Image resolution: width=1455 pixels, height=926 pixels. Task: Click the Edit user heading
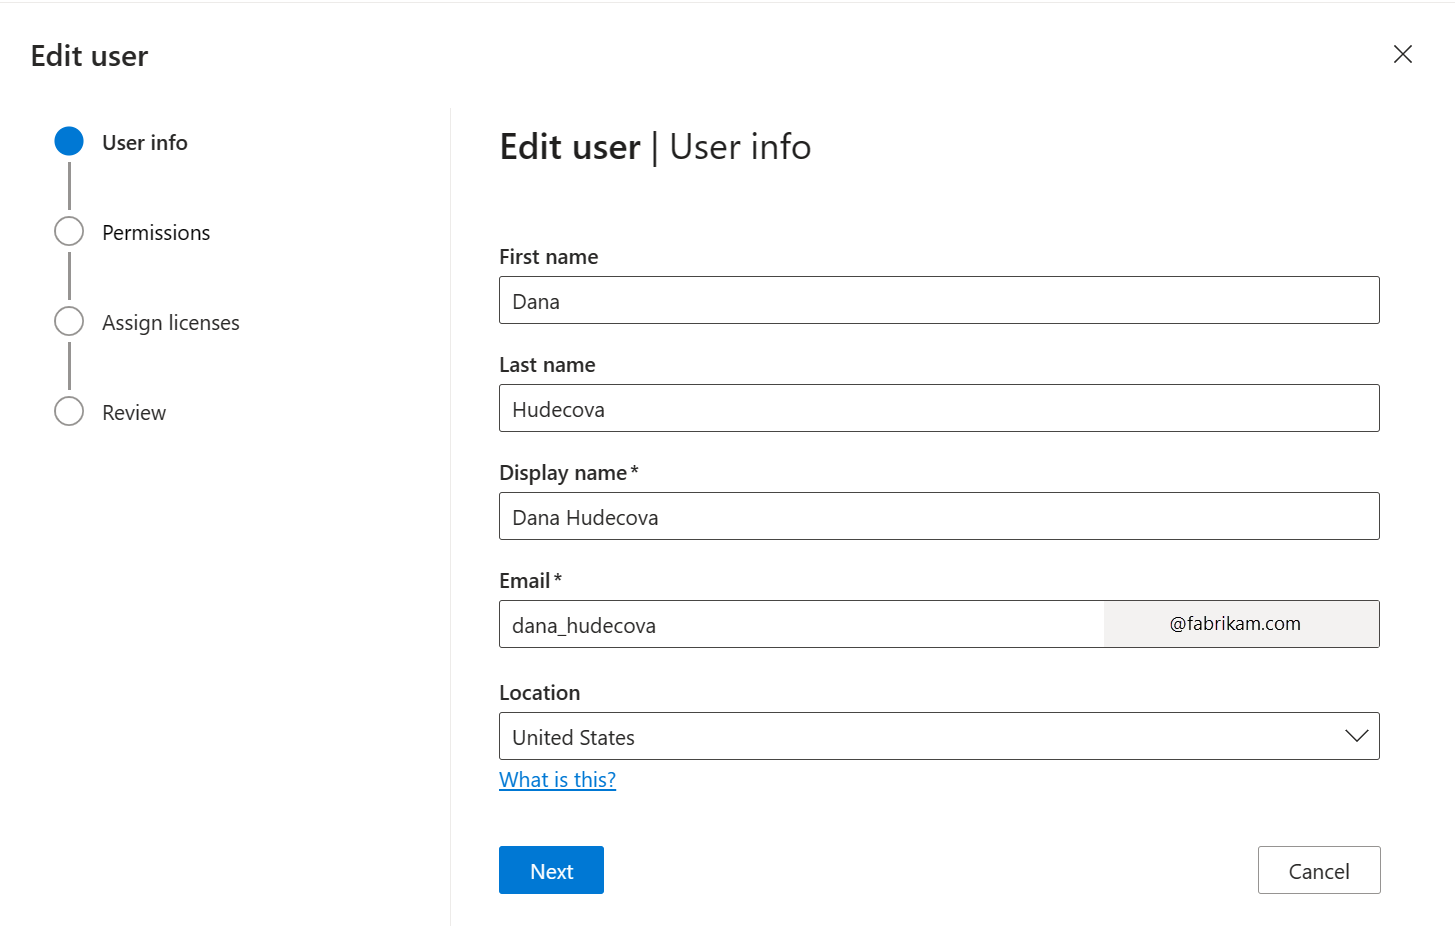pyautogui.click(x=88, y=56)
